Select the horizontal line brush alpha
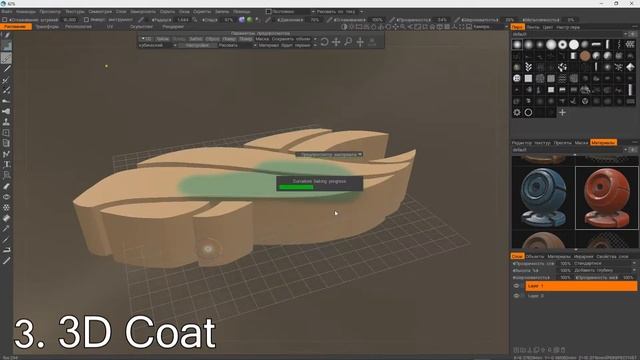 pyautogui.click(x=596, y=44)
